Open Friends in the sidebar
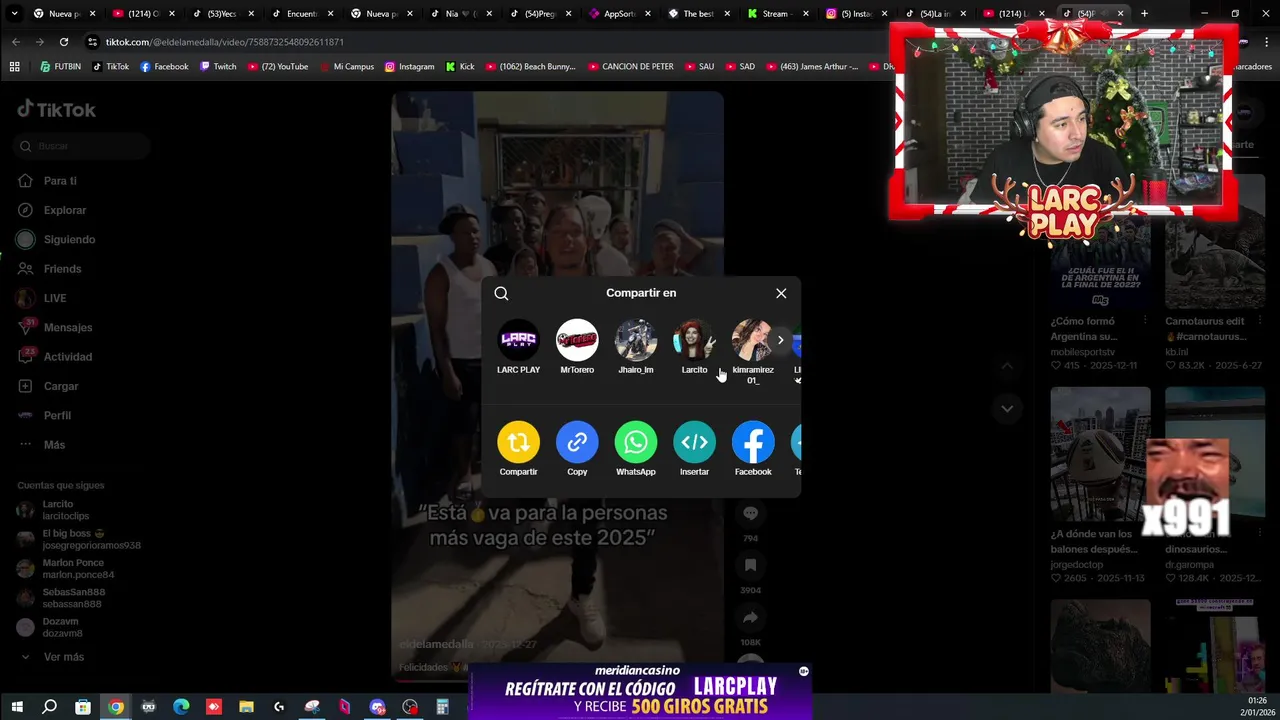 [x=62, y=269]
